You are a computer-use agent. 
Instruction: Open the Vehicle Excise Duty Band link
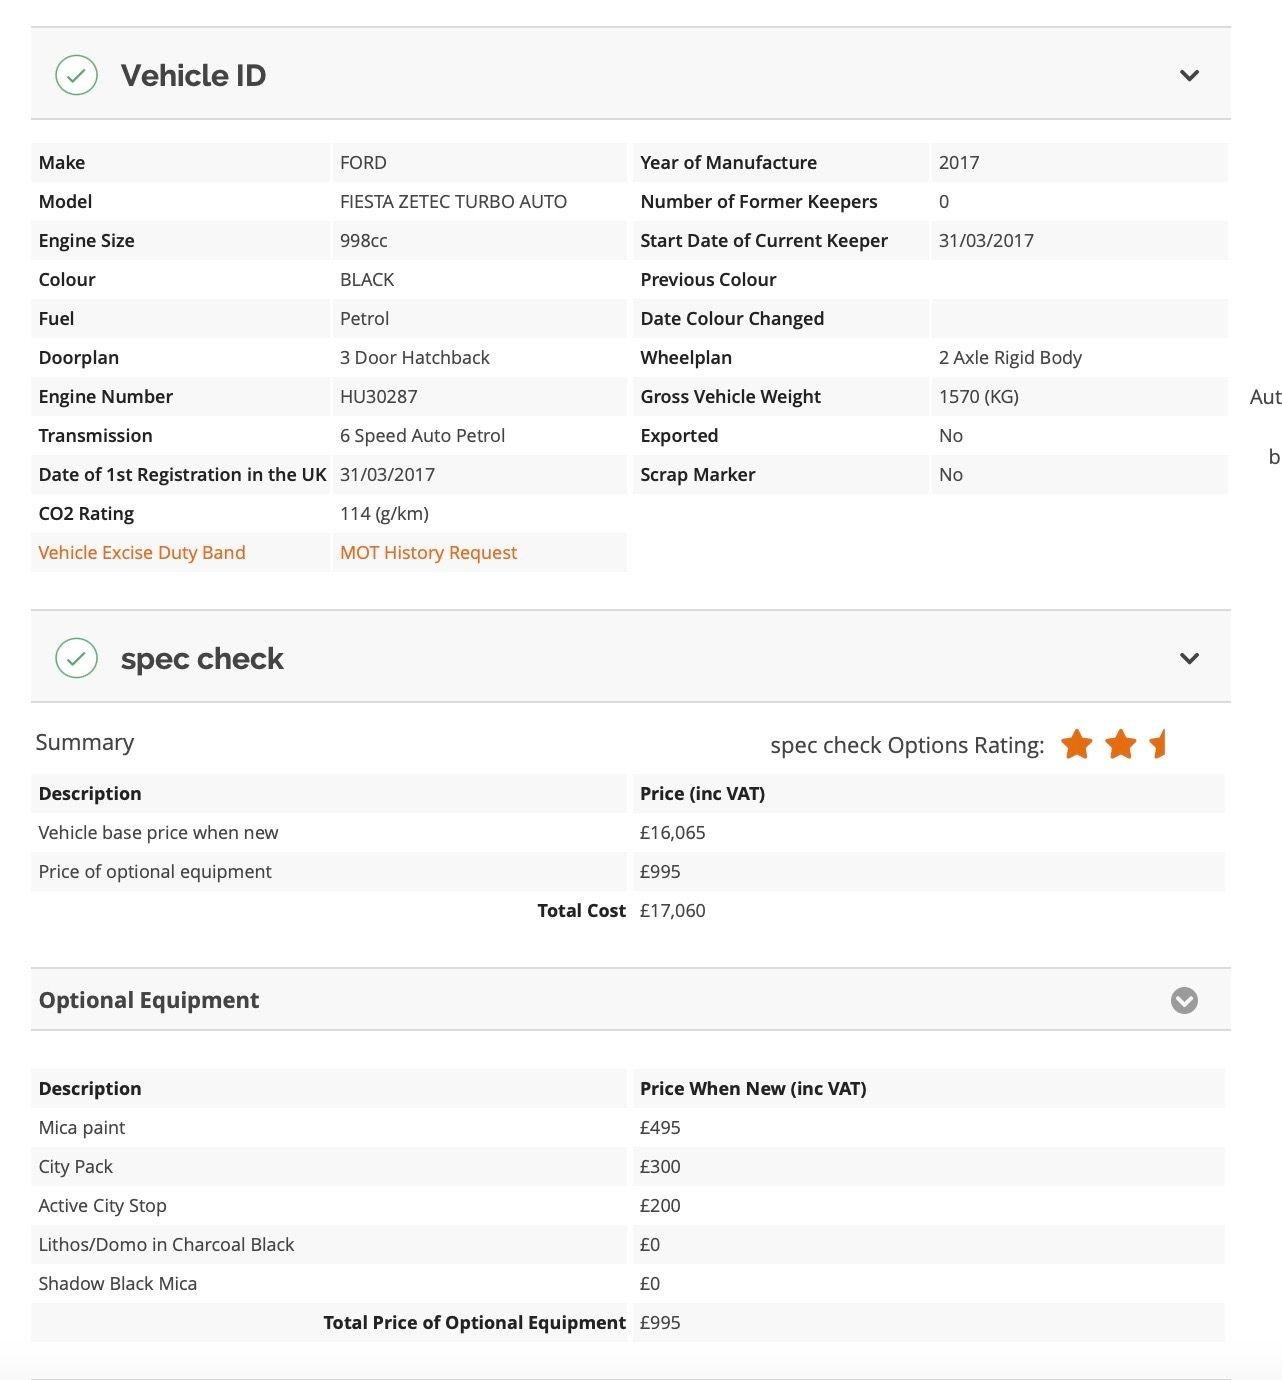142,552
